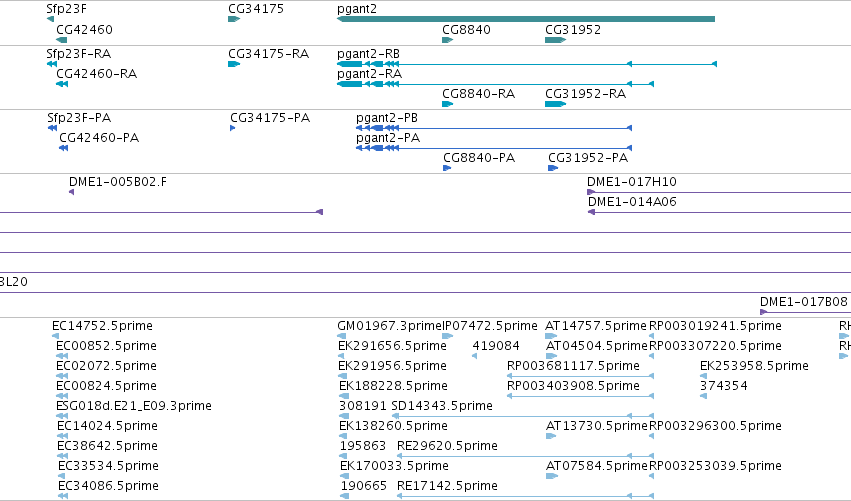This screenshot has width=851, height=501.
Task: Click the EC02072.5prime EST label
Action: (x=106, y=366)
